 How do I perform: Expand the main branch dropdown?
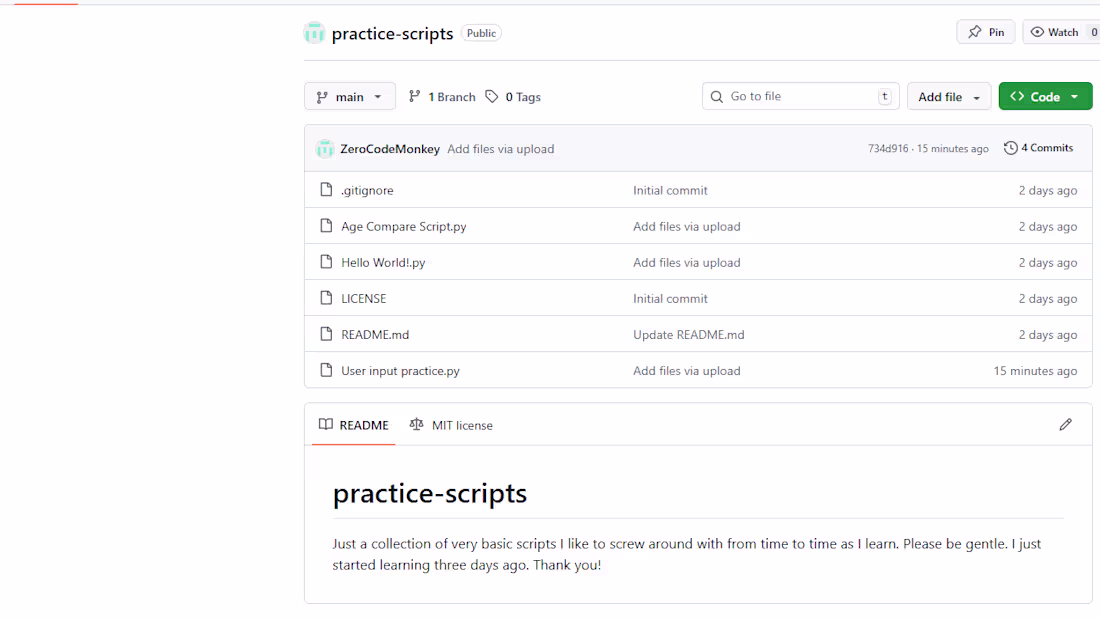pos(349,97)
